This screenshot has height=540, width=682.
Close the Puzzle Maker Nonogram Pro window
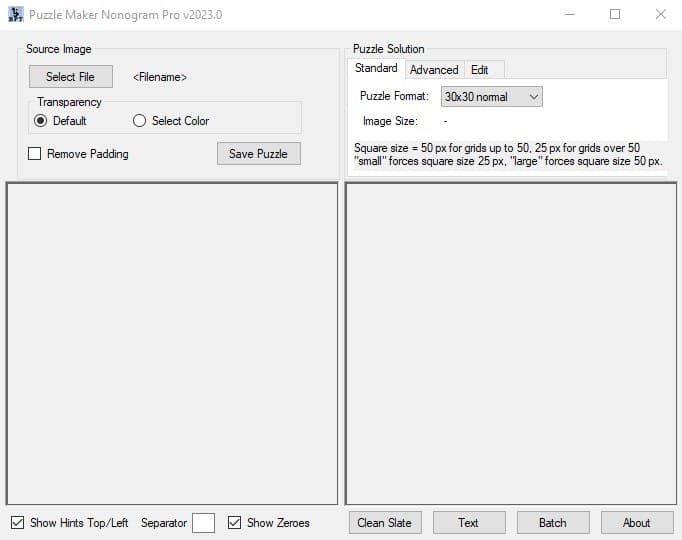(660, 15)
